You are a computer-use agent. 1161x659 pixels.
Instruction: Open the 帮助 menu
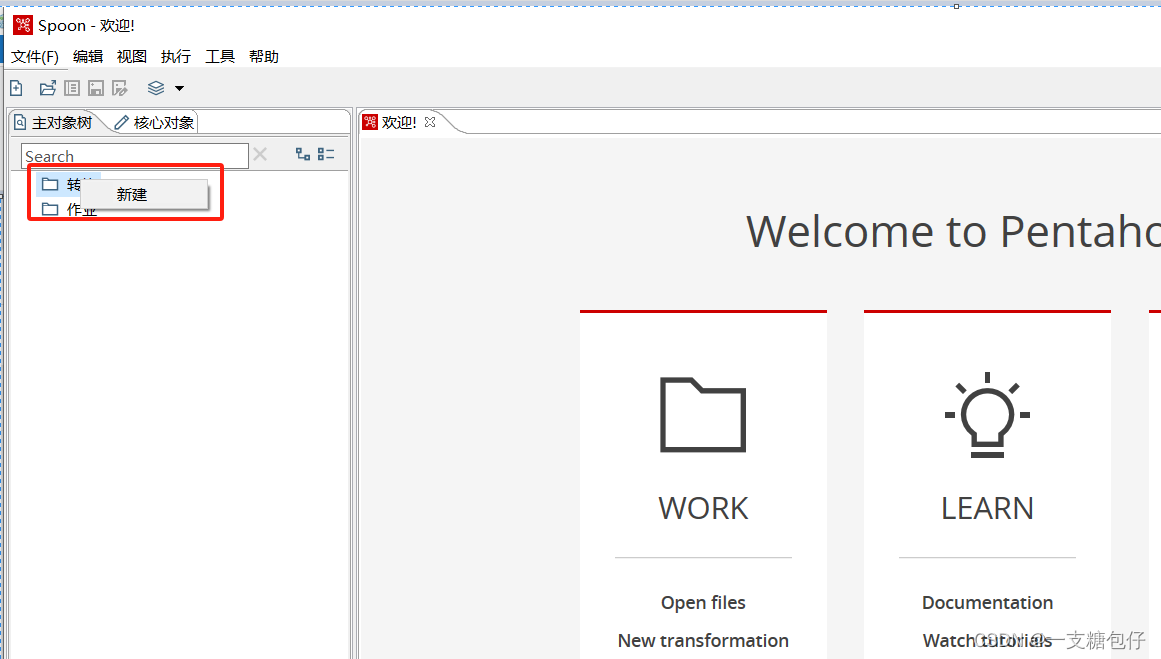tap(264, 57)
